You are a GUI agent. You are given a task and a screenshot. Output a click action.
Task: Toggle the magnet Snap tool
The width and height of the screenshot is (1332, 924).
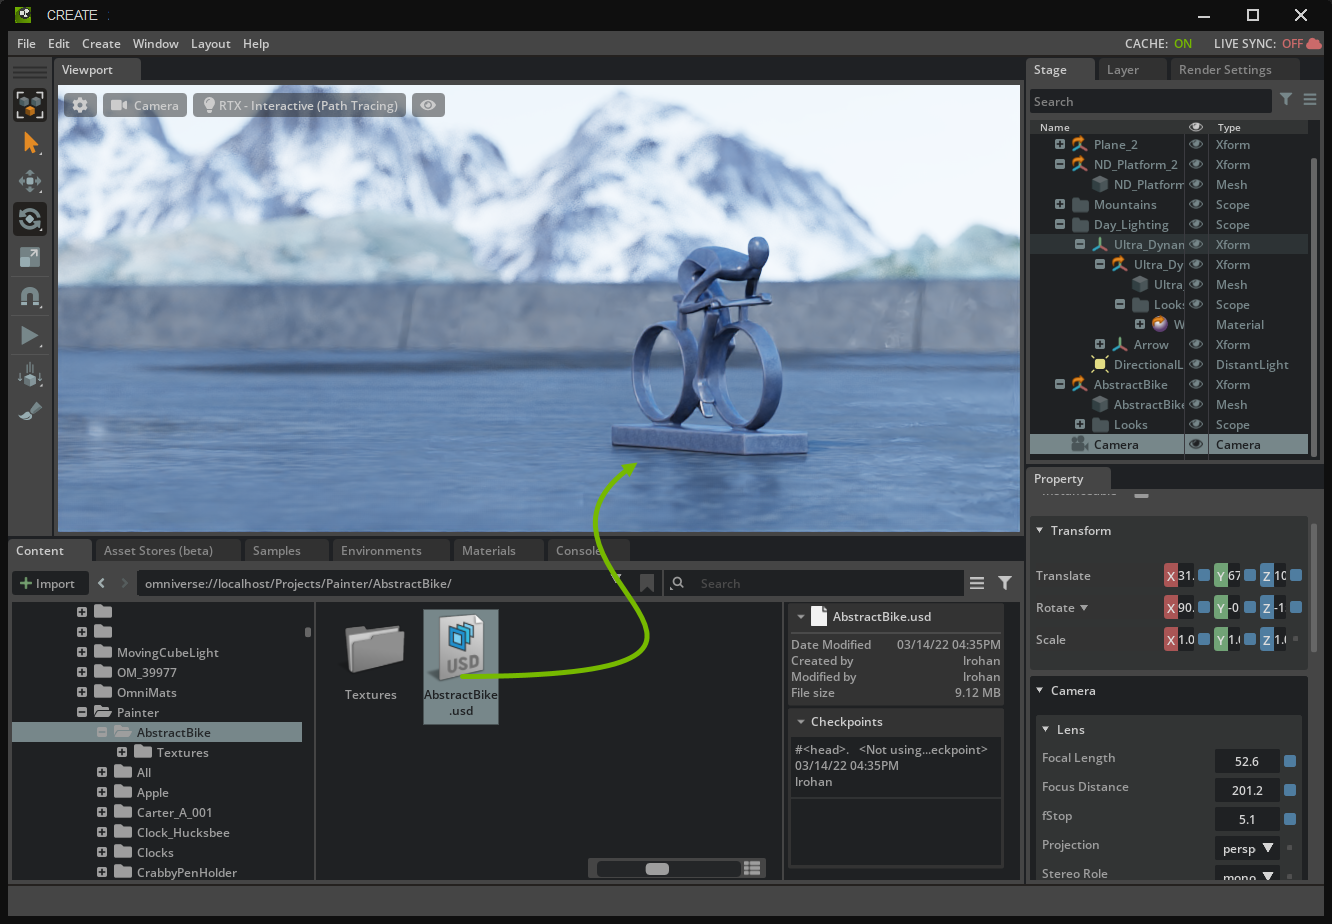30,297
